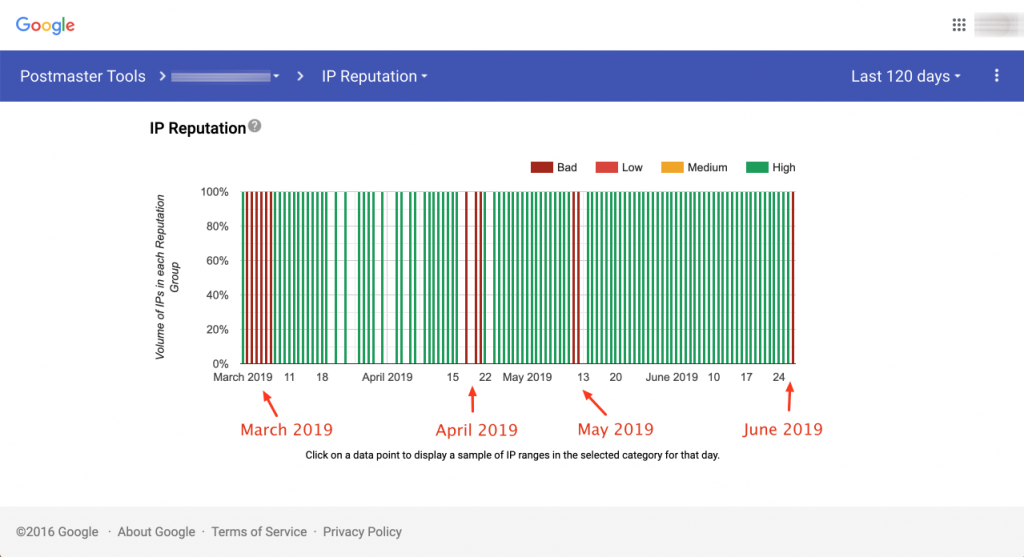Expand the blurred domain dropdown
Image resolution: width=1024 pixels, height=557 pixels.
(225, 76)
